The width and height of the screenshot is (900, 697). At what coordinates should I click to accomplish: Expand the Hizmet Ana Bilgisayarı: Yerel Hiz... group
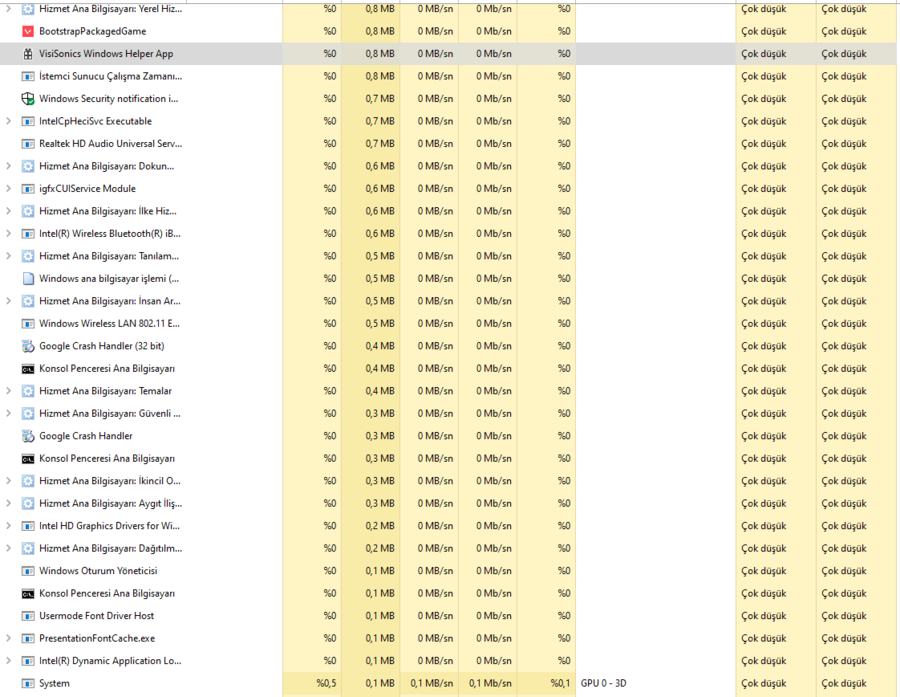point(8,9)
